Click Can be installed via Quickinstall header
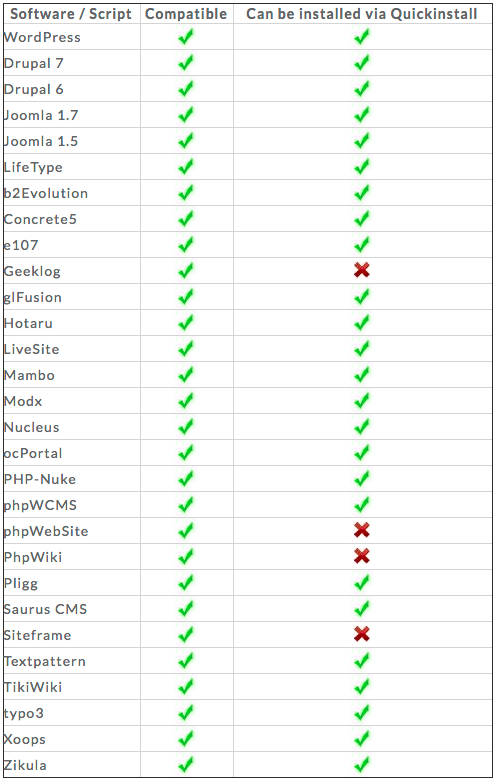 pyautogui.click(x=362, y=14)
